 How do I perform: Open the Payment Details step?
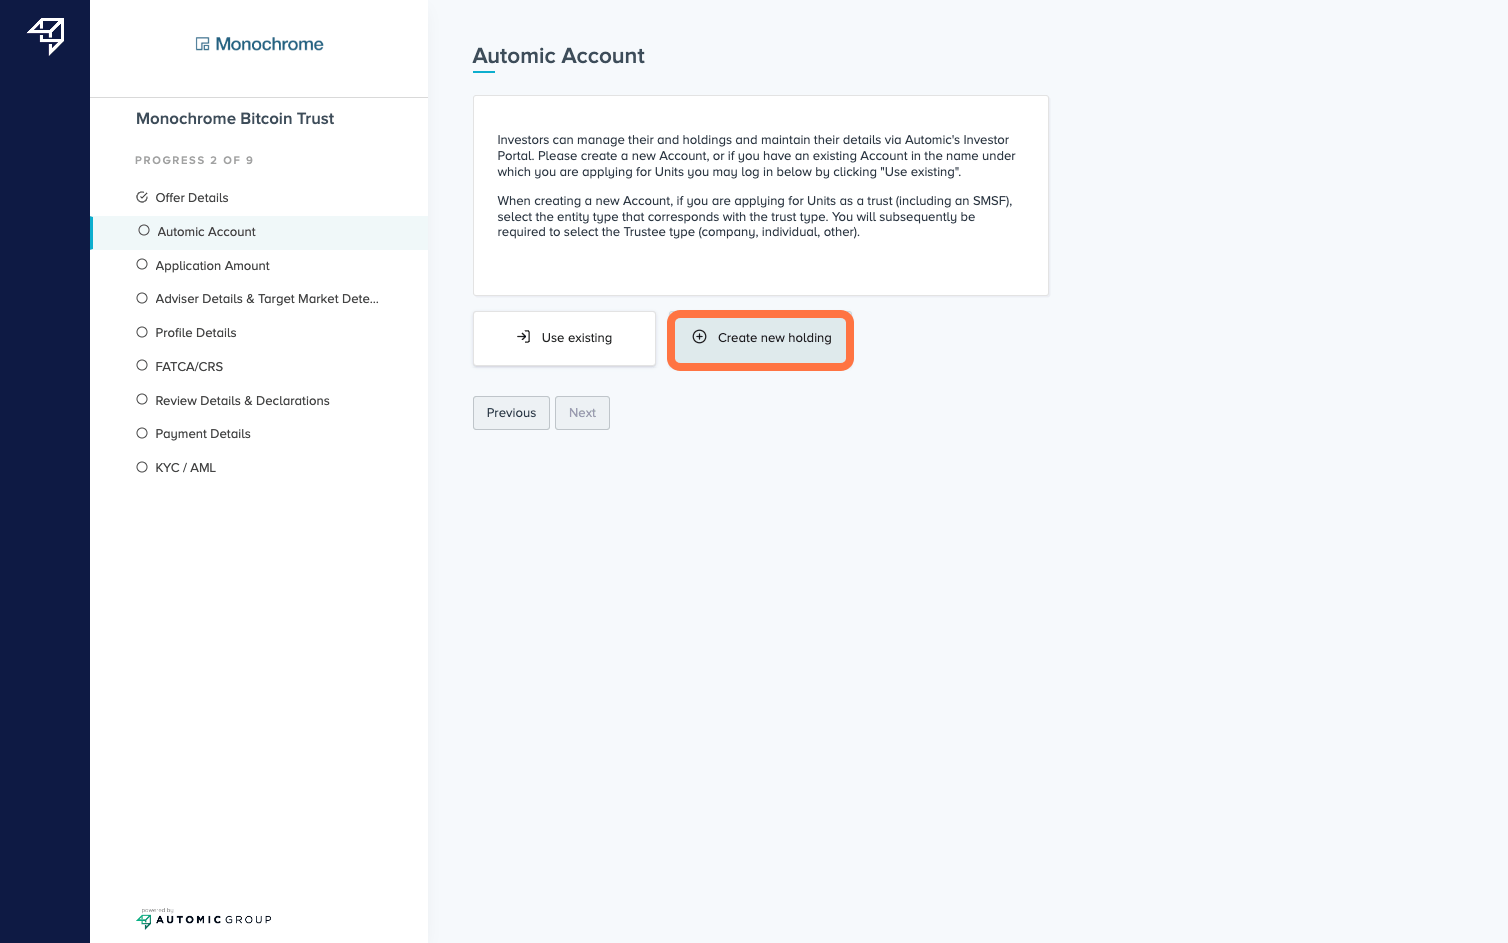tap(259, 434)
